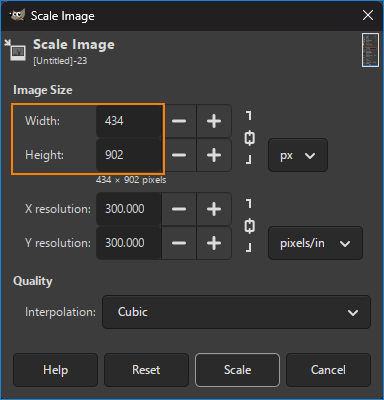
Task: Click the 'X resolution:' label
Action: pyautogui.click(x=58, y=209)
